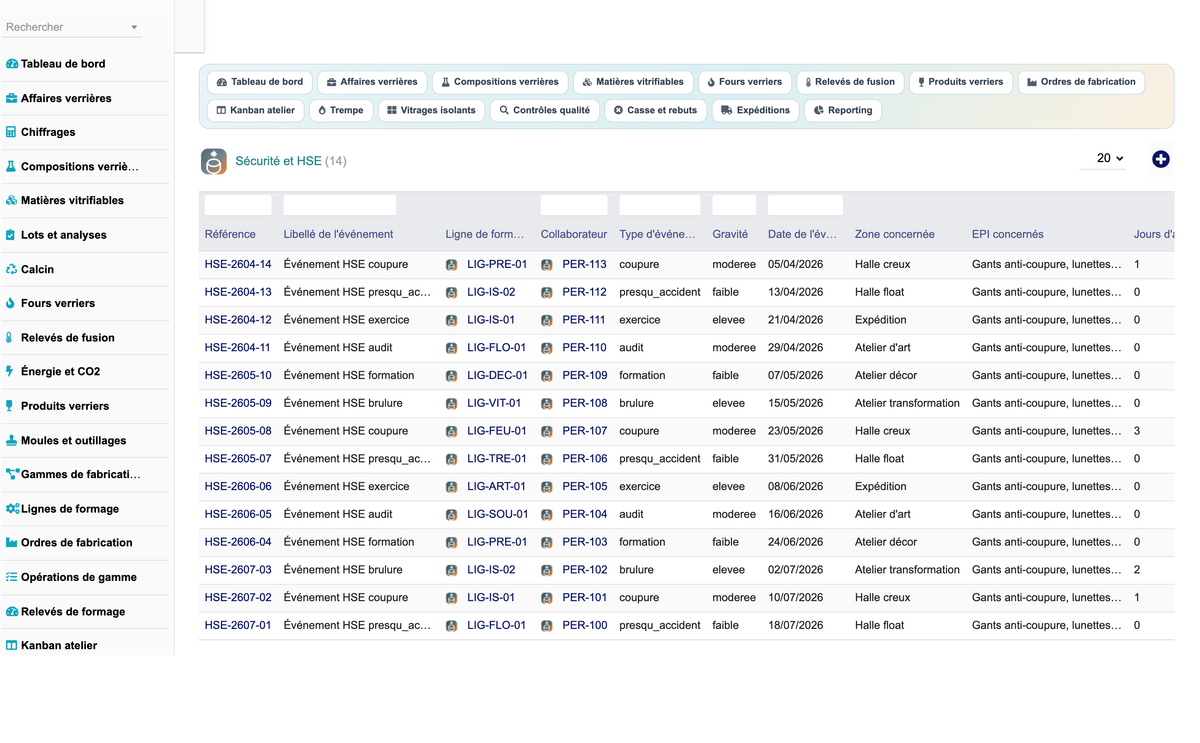
Task: Open the Reporting tab
Action: tap(843, 110)
